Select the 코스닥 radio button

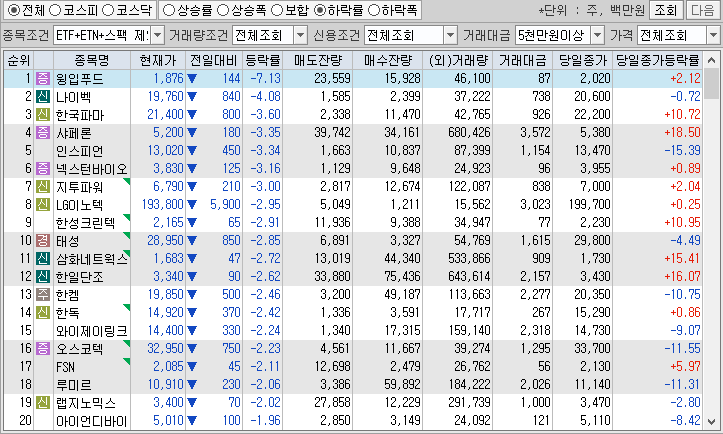pos(107,10)
